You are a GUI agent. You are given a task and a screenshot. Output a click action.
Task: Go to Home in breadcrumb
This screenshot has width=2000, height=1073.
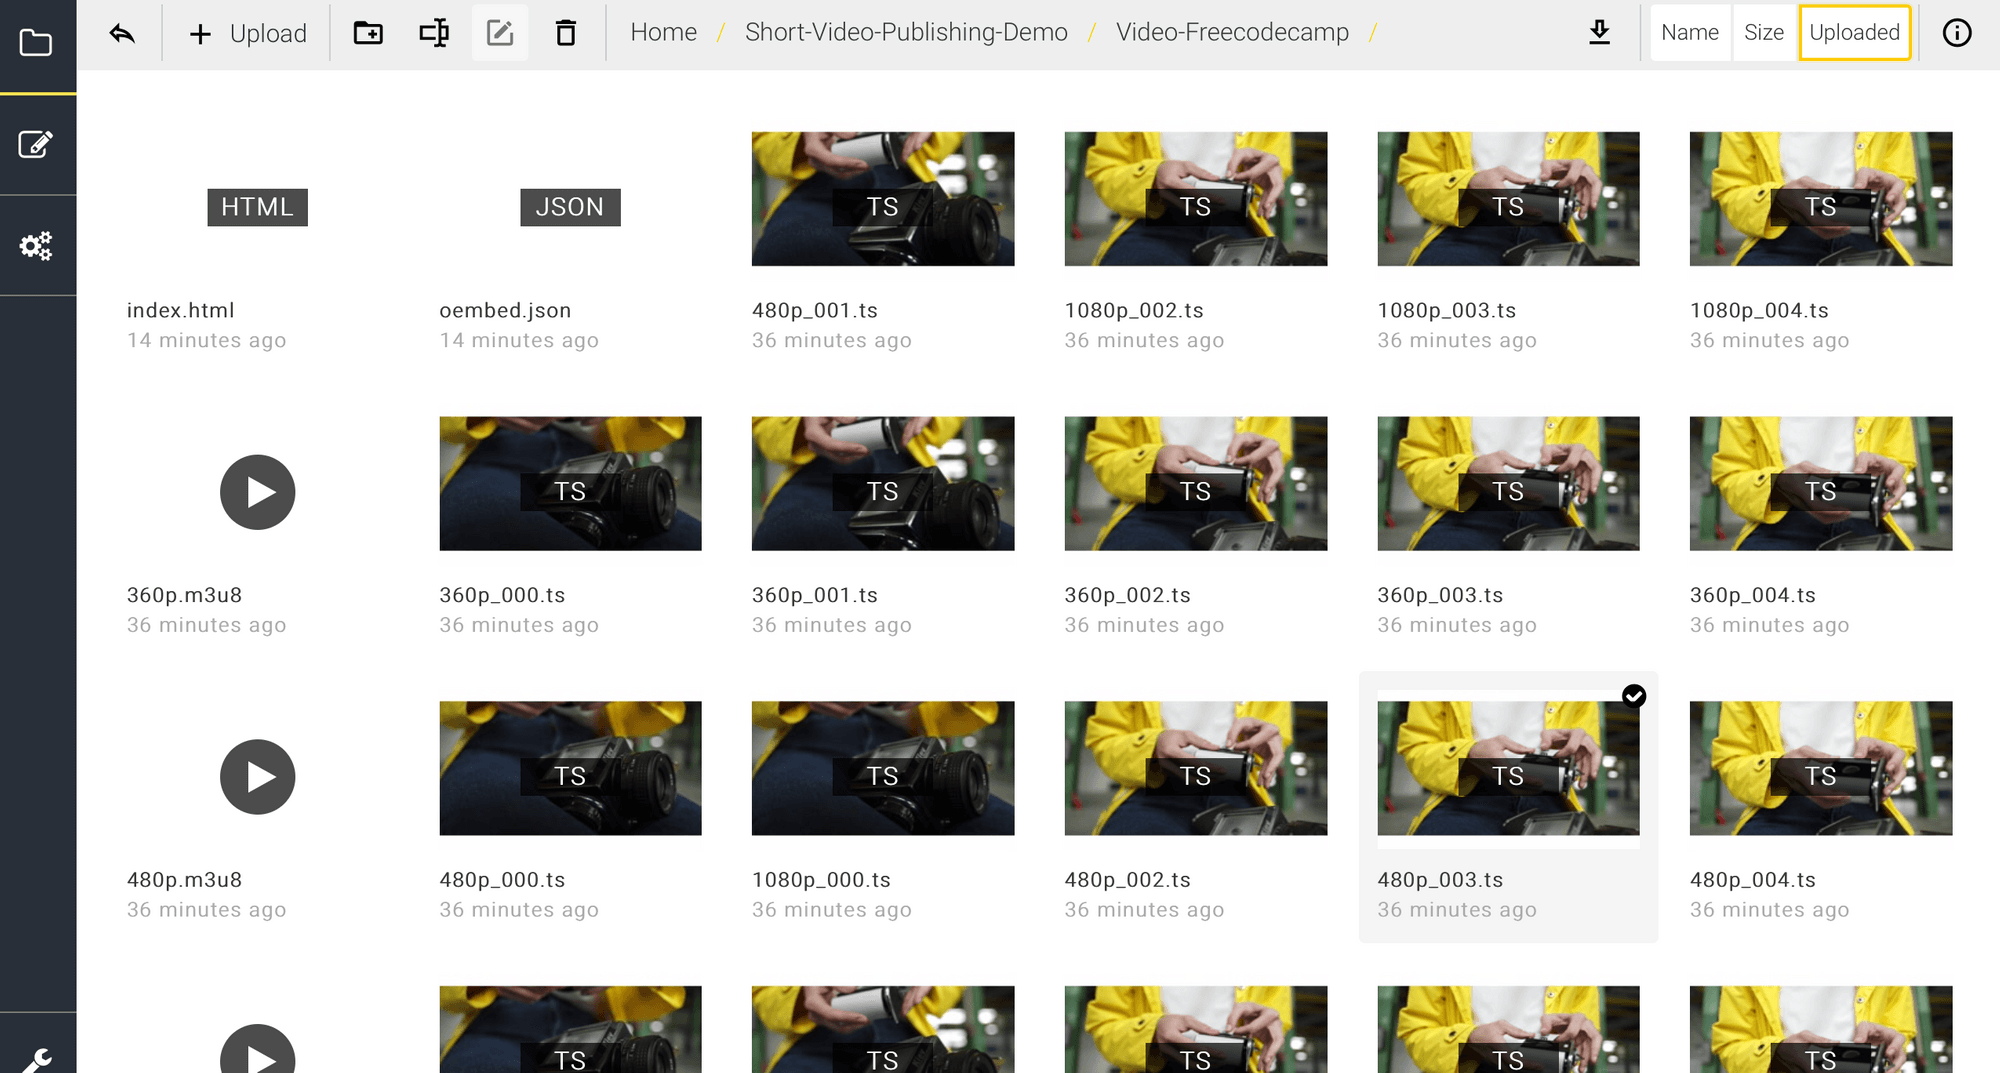tap(663, 33)
